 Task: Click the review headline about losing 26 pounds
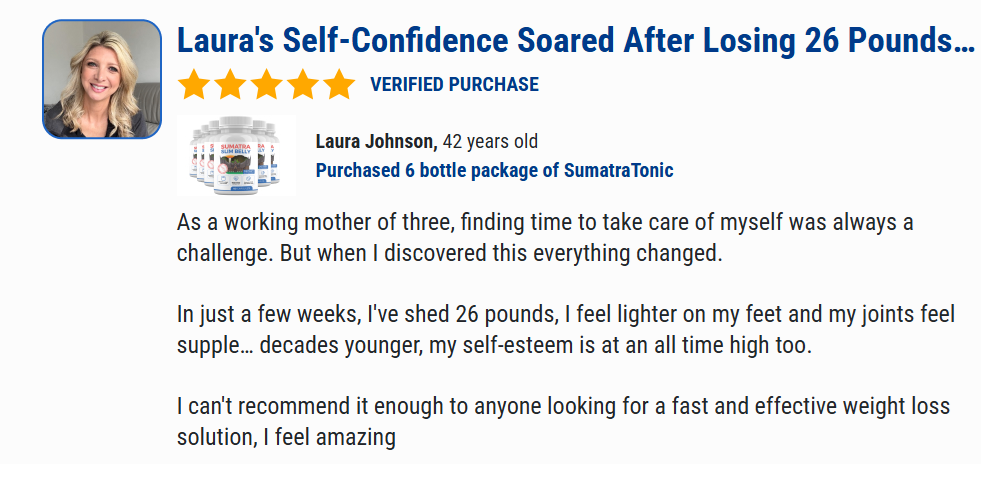point(576,41)
